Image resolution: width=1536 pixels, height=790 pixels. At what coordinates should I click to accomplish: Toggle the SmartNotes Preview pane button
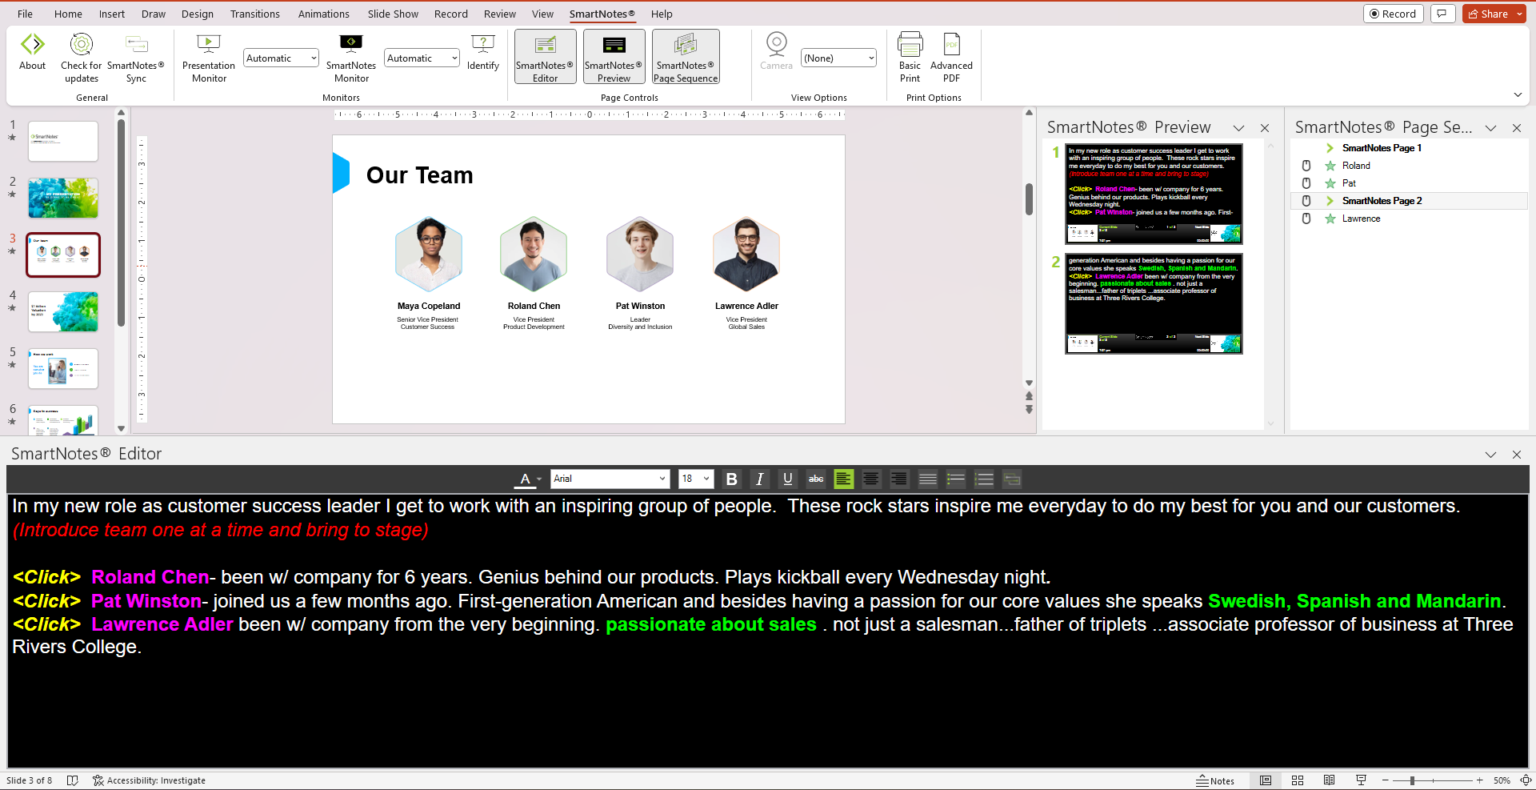click(614, 57)
